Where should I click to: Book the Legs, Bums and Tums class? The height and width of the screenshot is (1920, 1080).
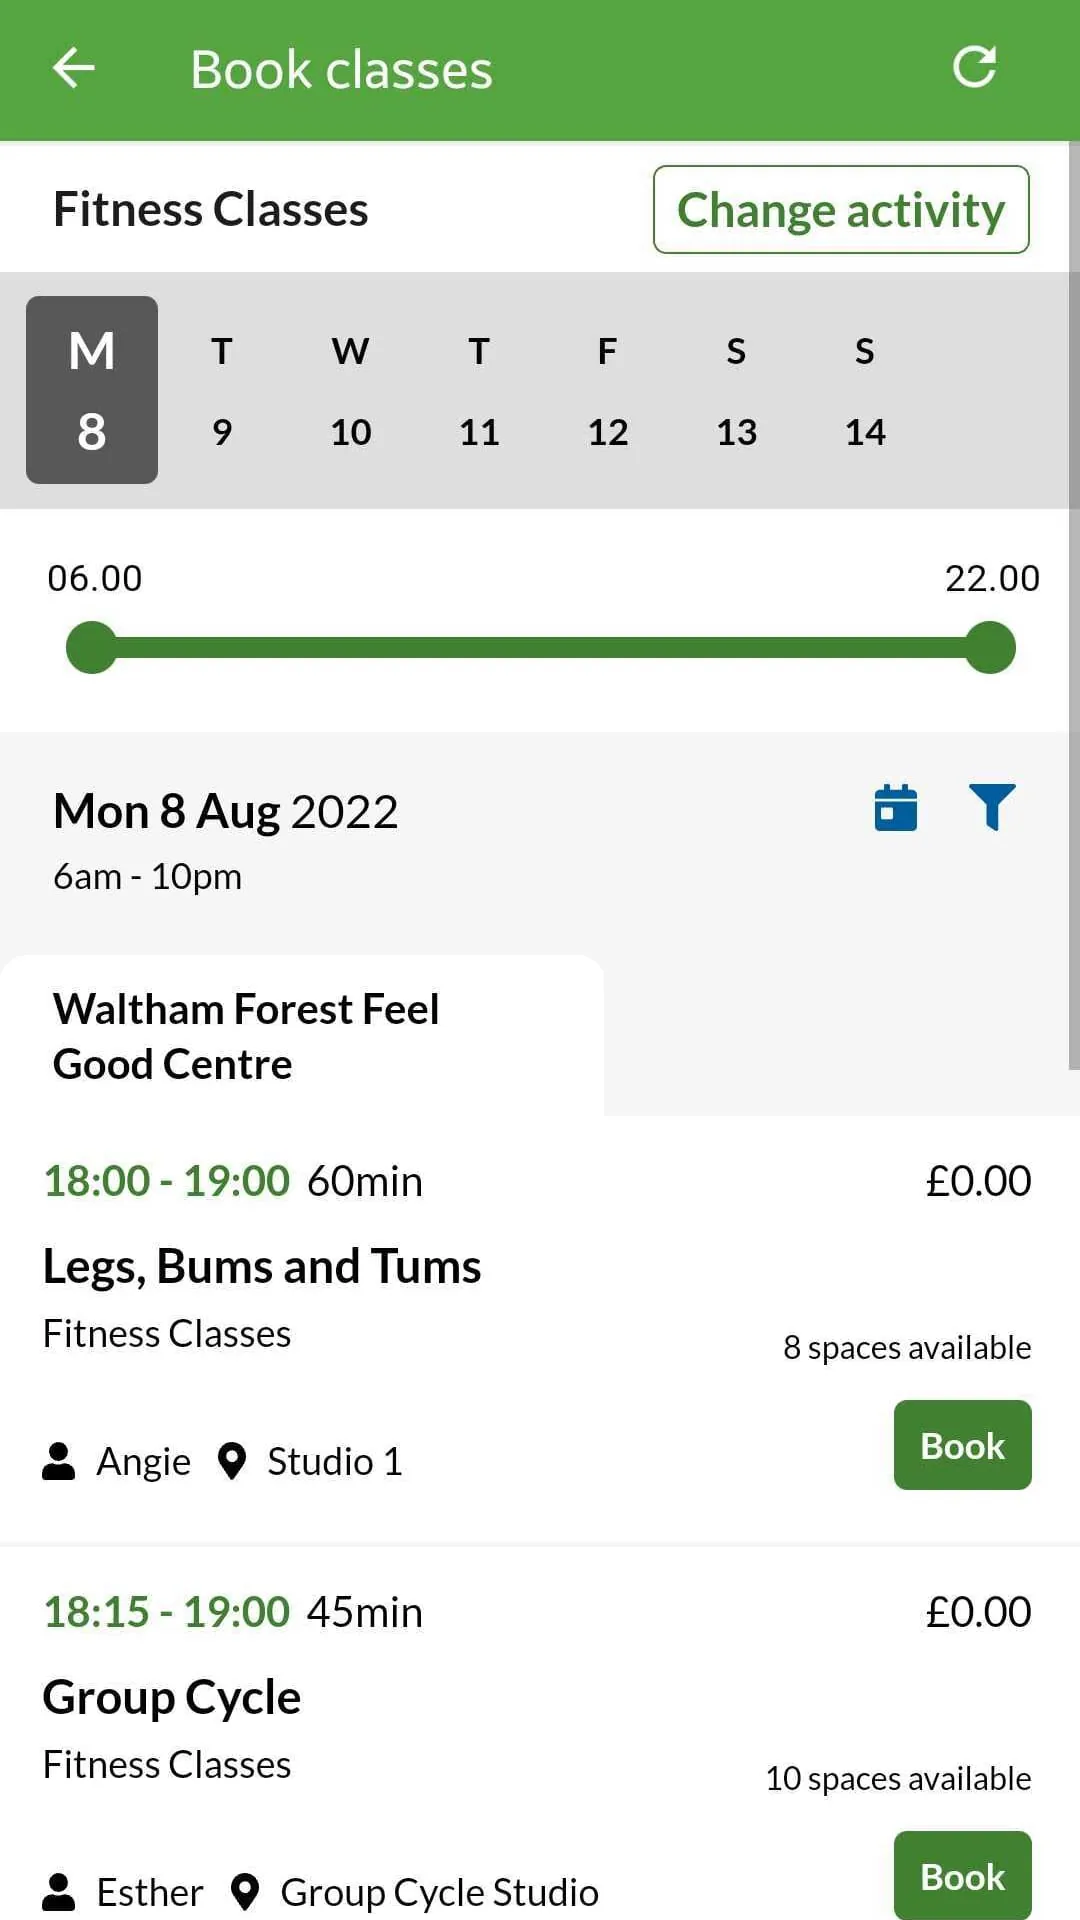pos(962,1445)
